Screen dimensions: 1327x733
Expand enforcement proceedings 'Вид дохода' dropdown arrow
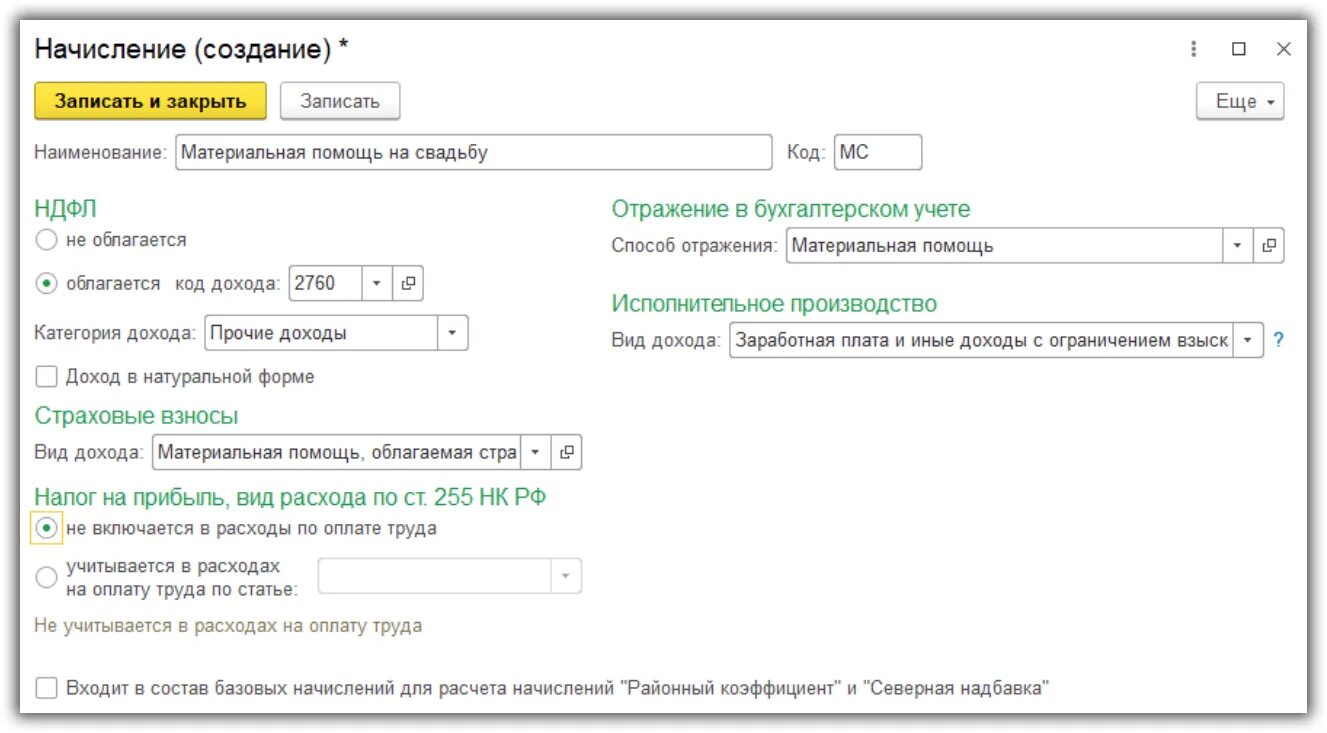pos(1248,340)
